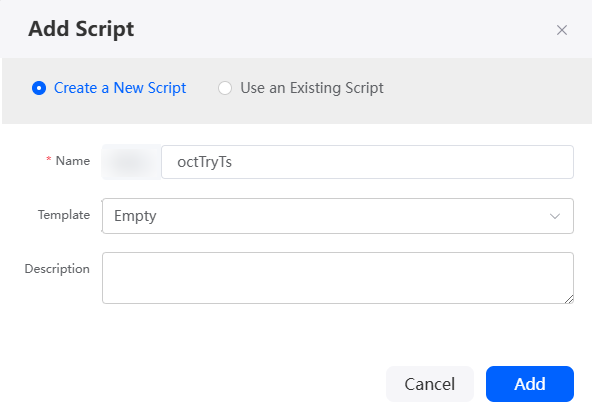Select the Create a New Script radio button
The image size is (592, 412).
coord(39,88)
